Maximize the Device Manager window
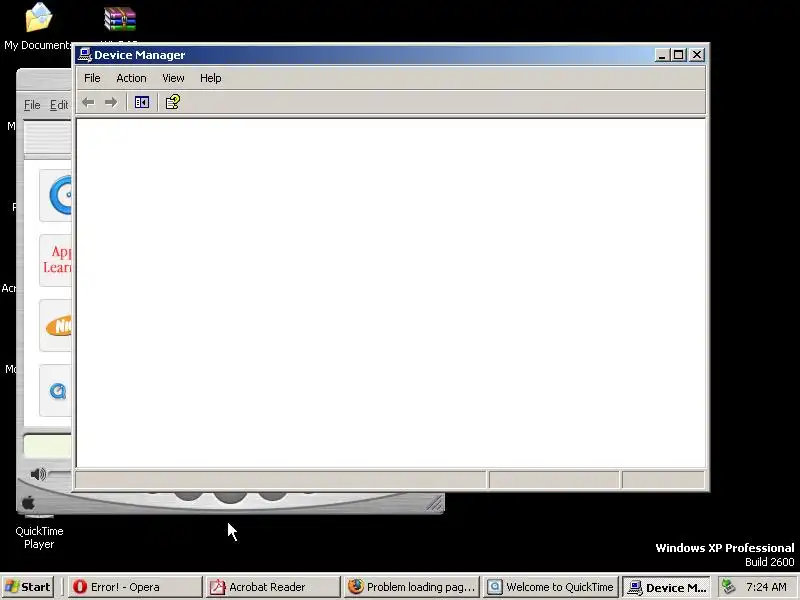This screenshot has width=800, height=600. [x=679, y=55]
